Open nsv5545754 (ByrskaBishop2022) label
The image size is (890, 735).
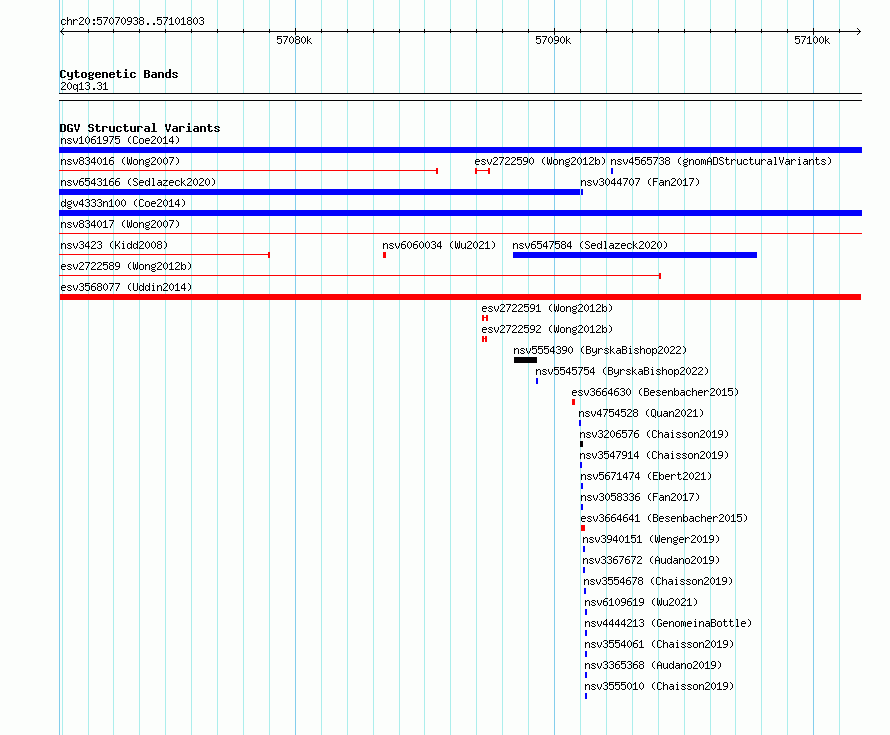click(622, 371)
